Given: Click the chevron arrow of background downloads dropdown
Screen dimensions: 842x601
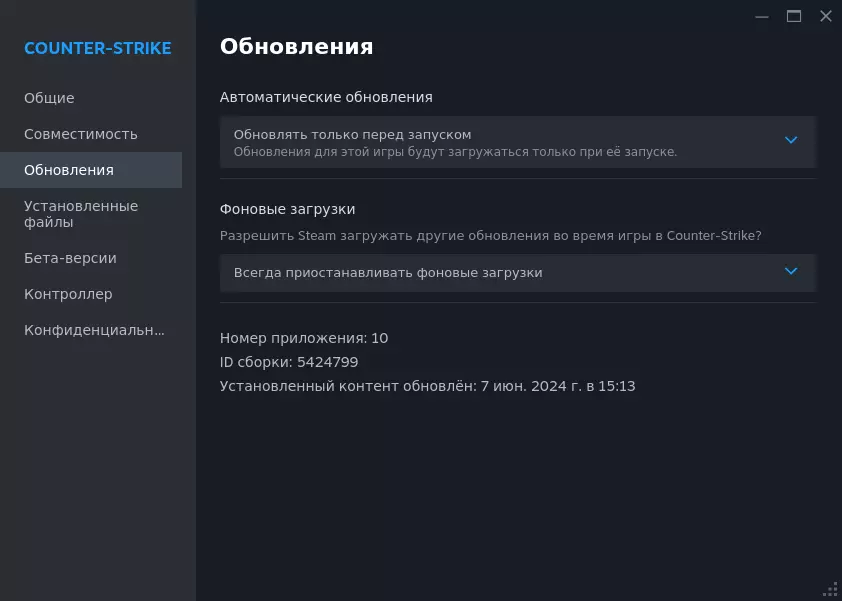Looking at the screenshot, I should [x=791, y=271].
